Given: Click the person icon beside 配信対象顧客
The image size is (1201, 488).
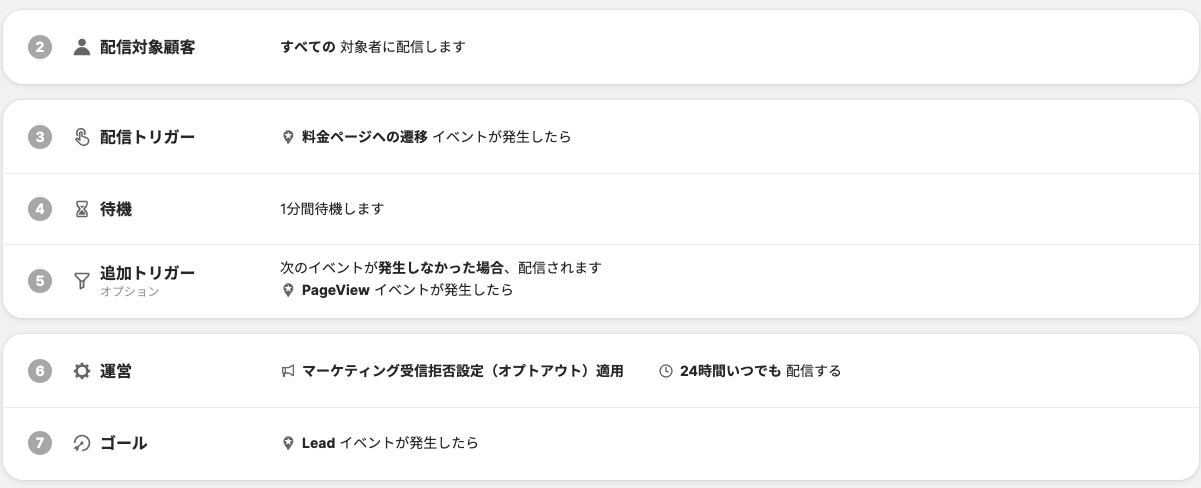Looking at the screenshot, I should pos(82,47).
